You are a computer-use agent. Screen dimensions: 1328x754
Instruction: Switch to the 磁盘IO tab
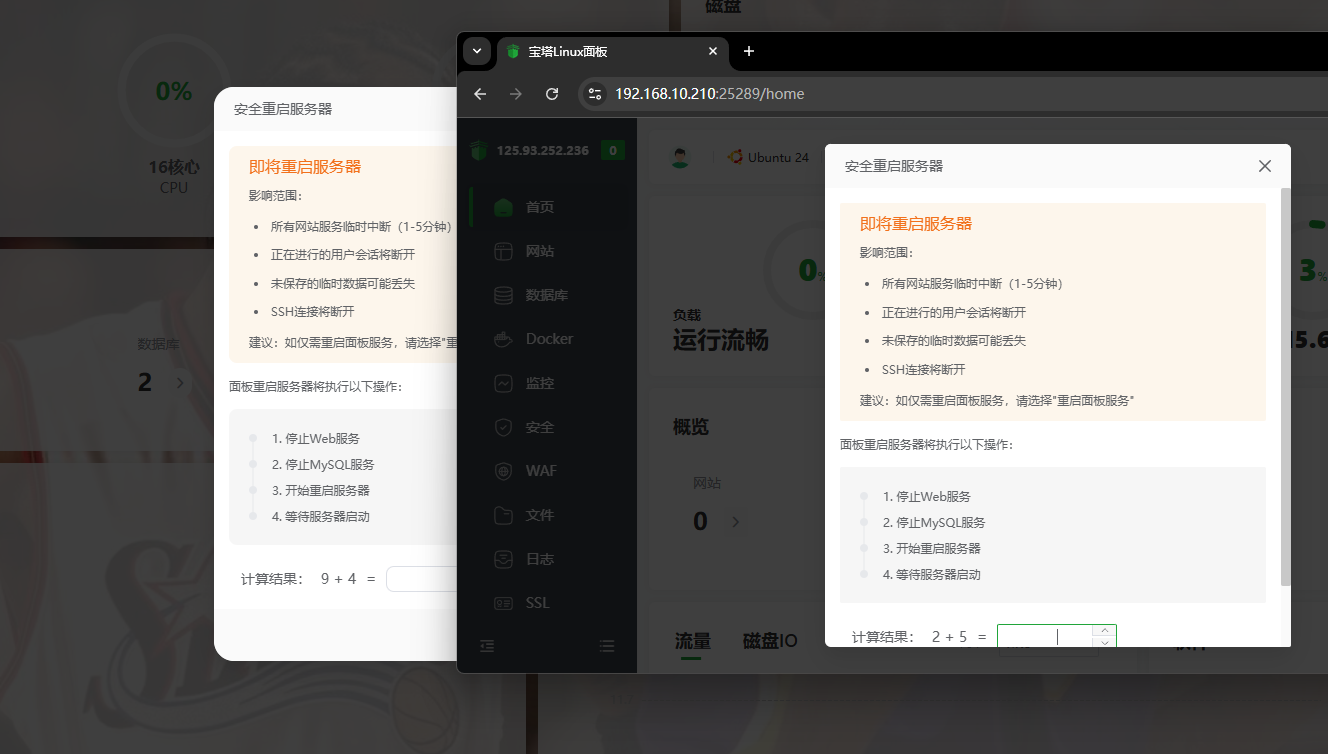click(x=770, y=641)
